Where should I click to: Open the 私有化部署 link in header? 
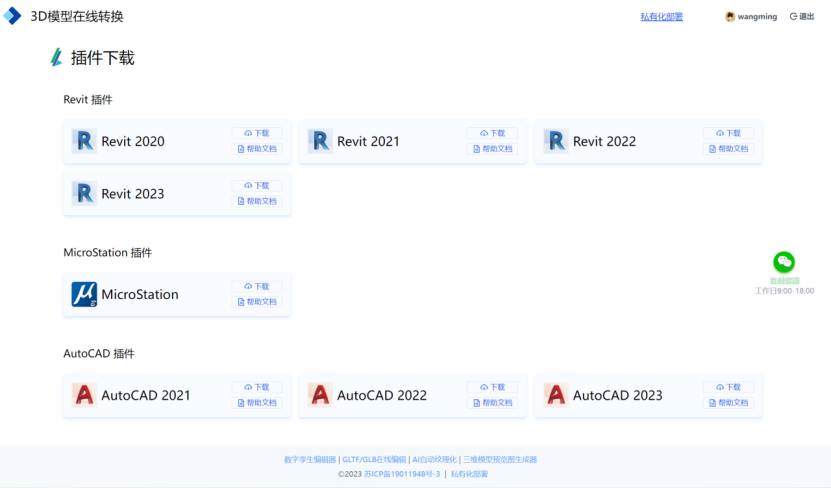[661, 16]
